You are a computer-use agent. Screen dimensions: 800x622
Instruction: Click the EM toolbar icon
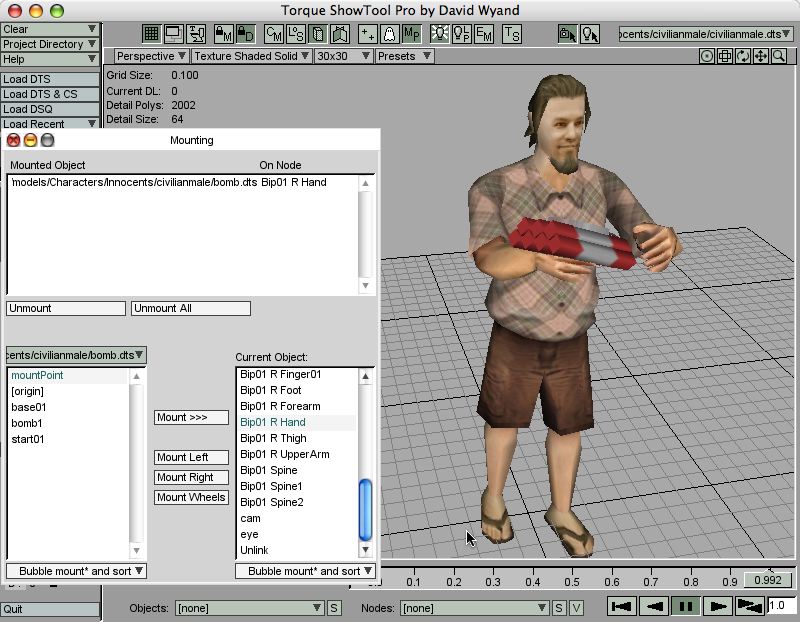484,33
